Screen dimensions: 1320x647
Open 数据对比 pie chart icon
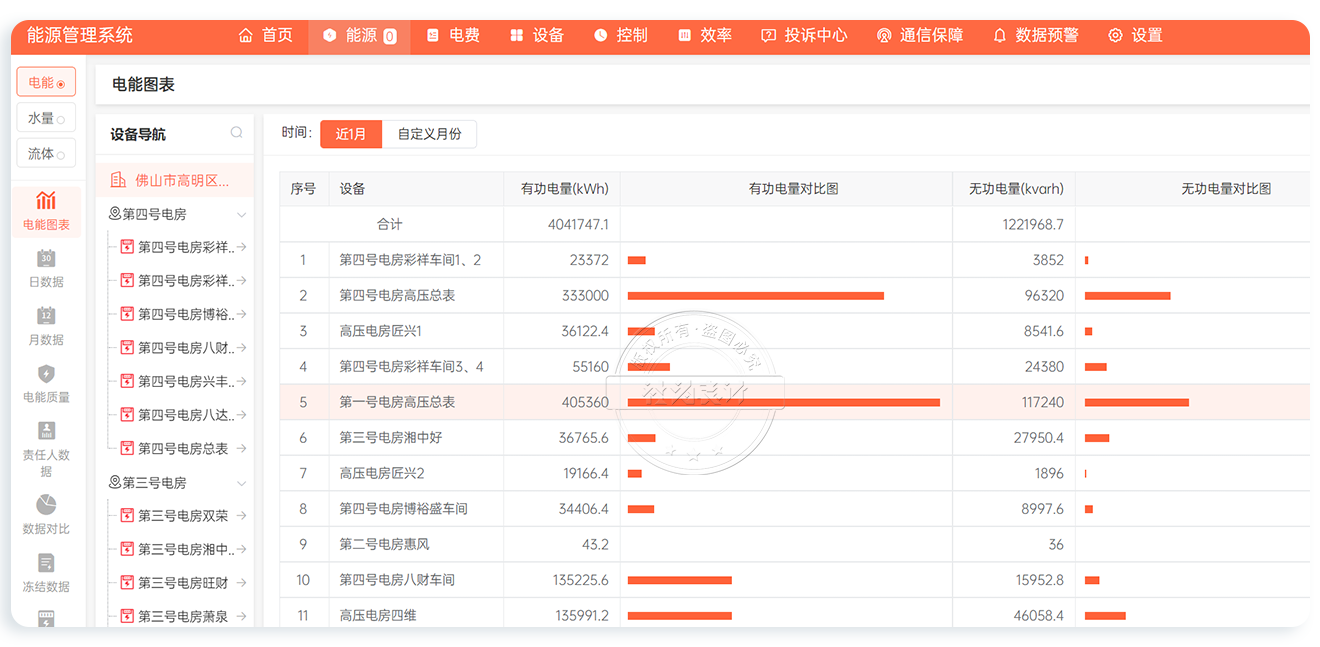point(46,504)
